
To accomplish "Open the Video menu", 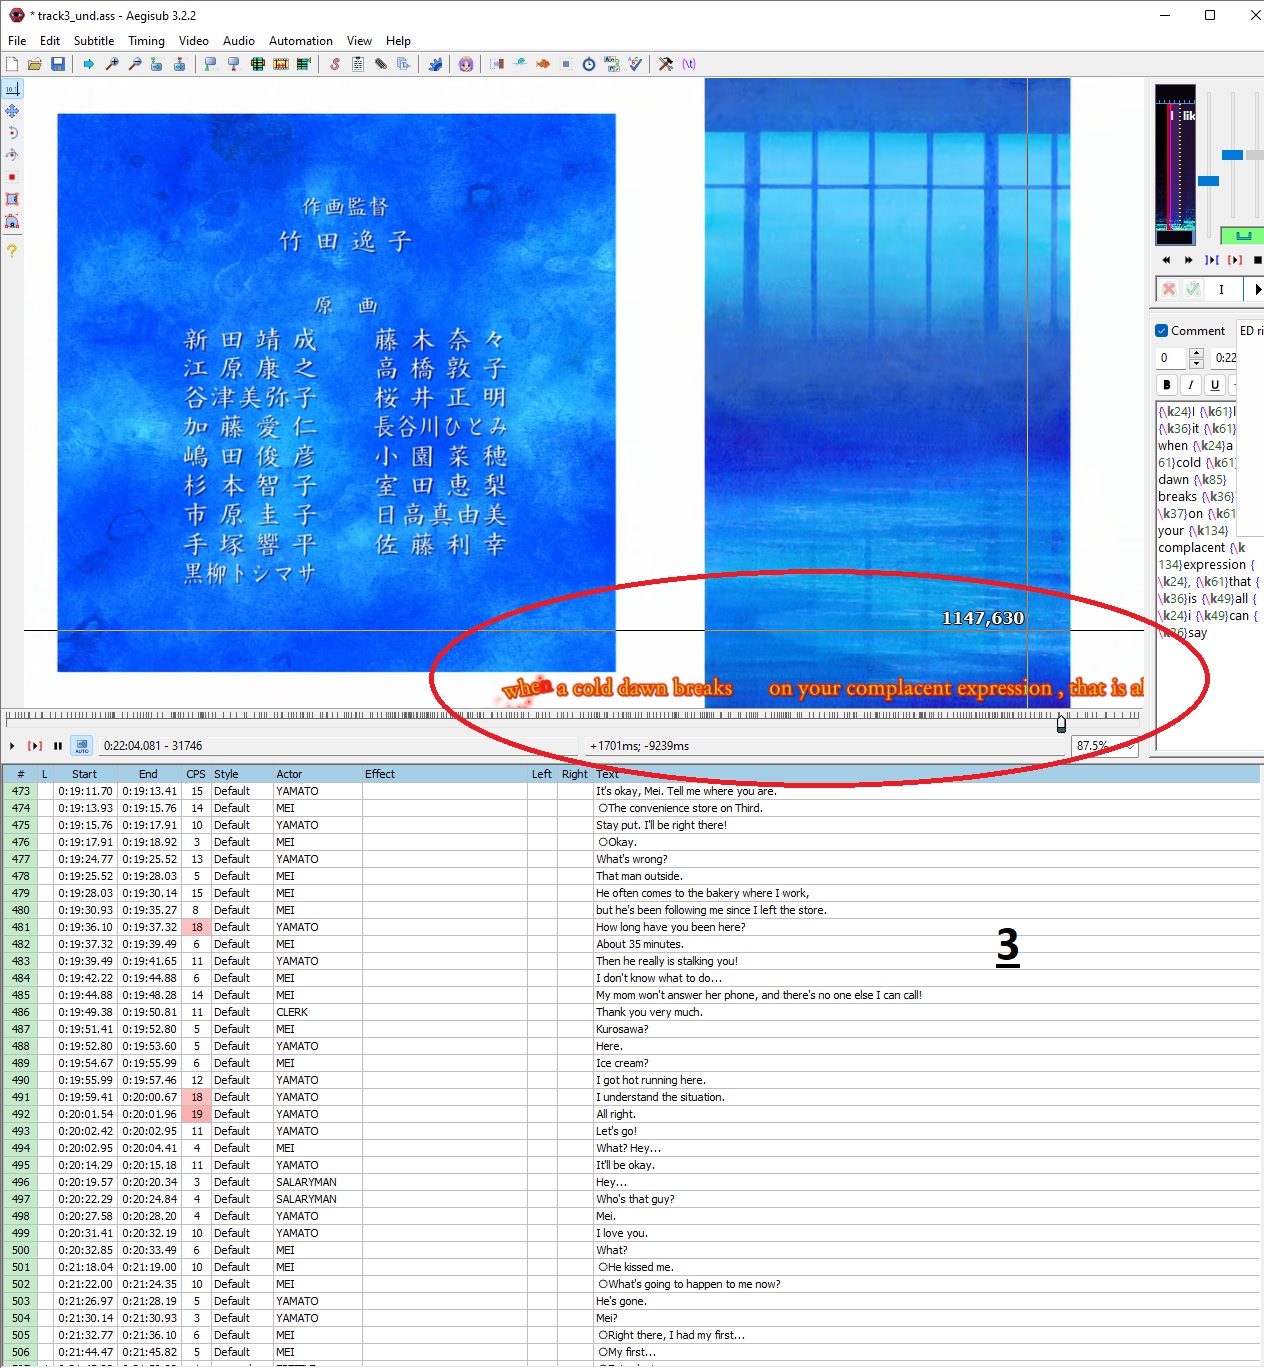I will [194, 41].
